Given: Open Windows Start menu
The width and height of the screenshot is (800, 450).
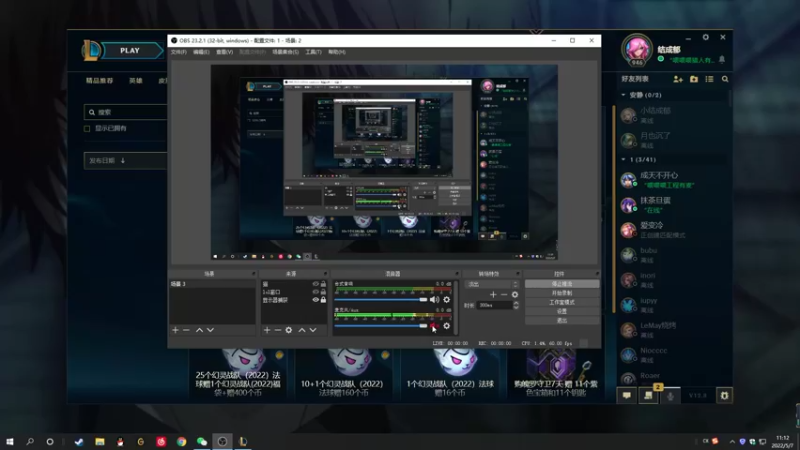Looking at the screenshot, I should click(10, 441).
